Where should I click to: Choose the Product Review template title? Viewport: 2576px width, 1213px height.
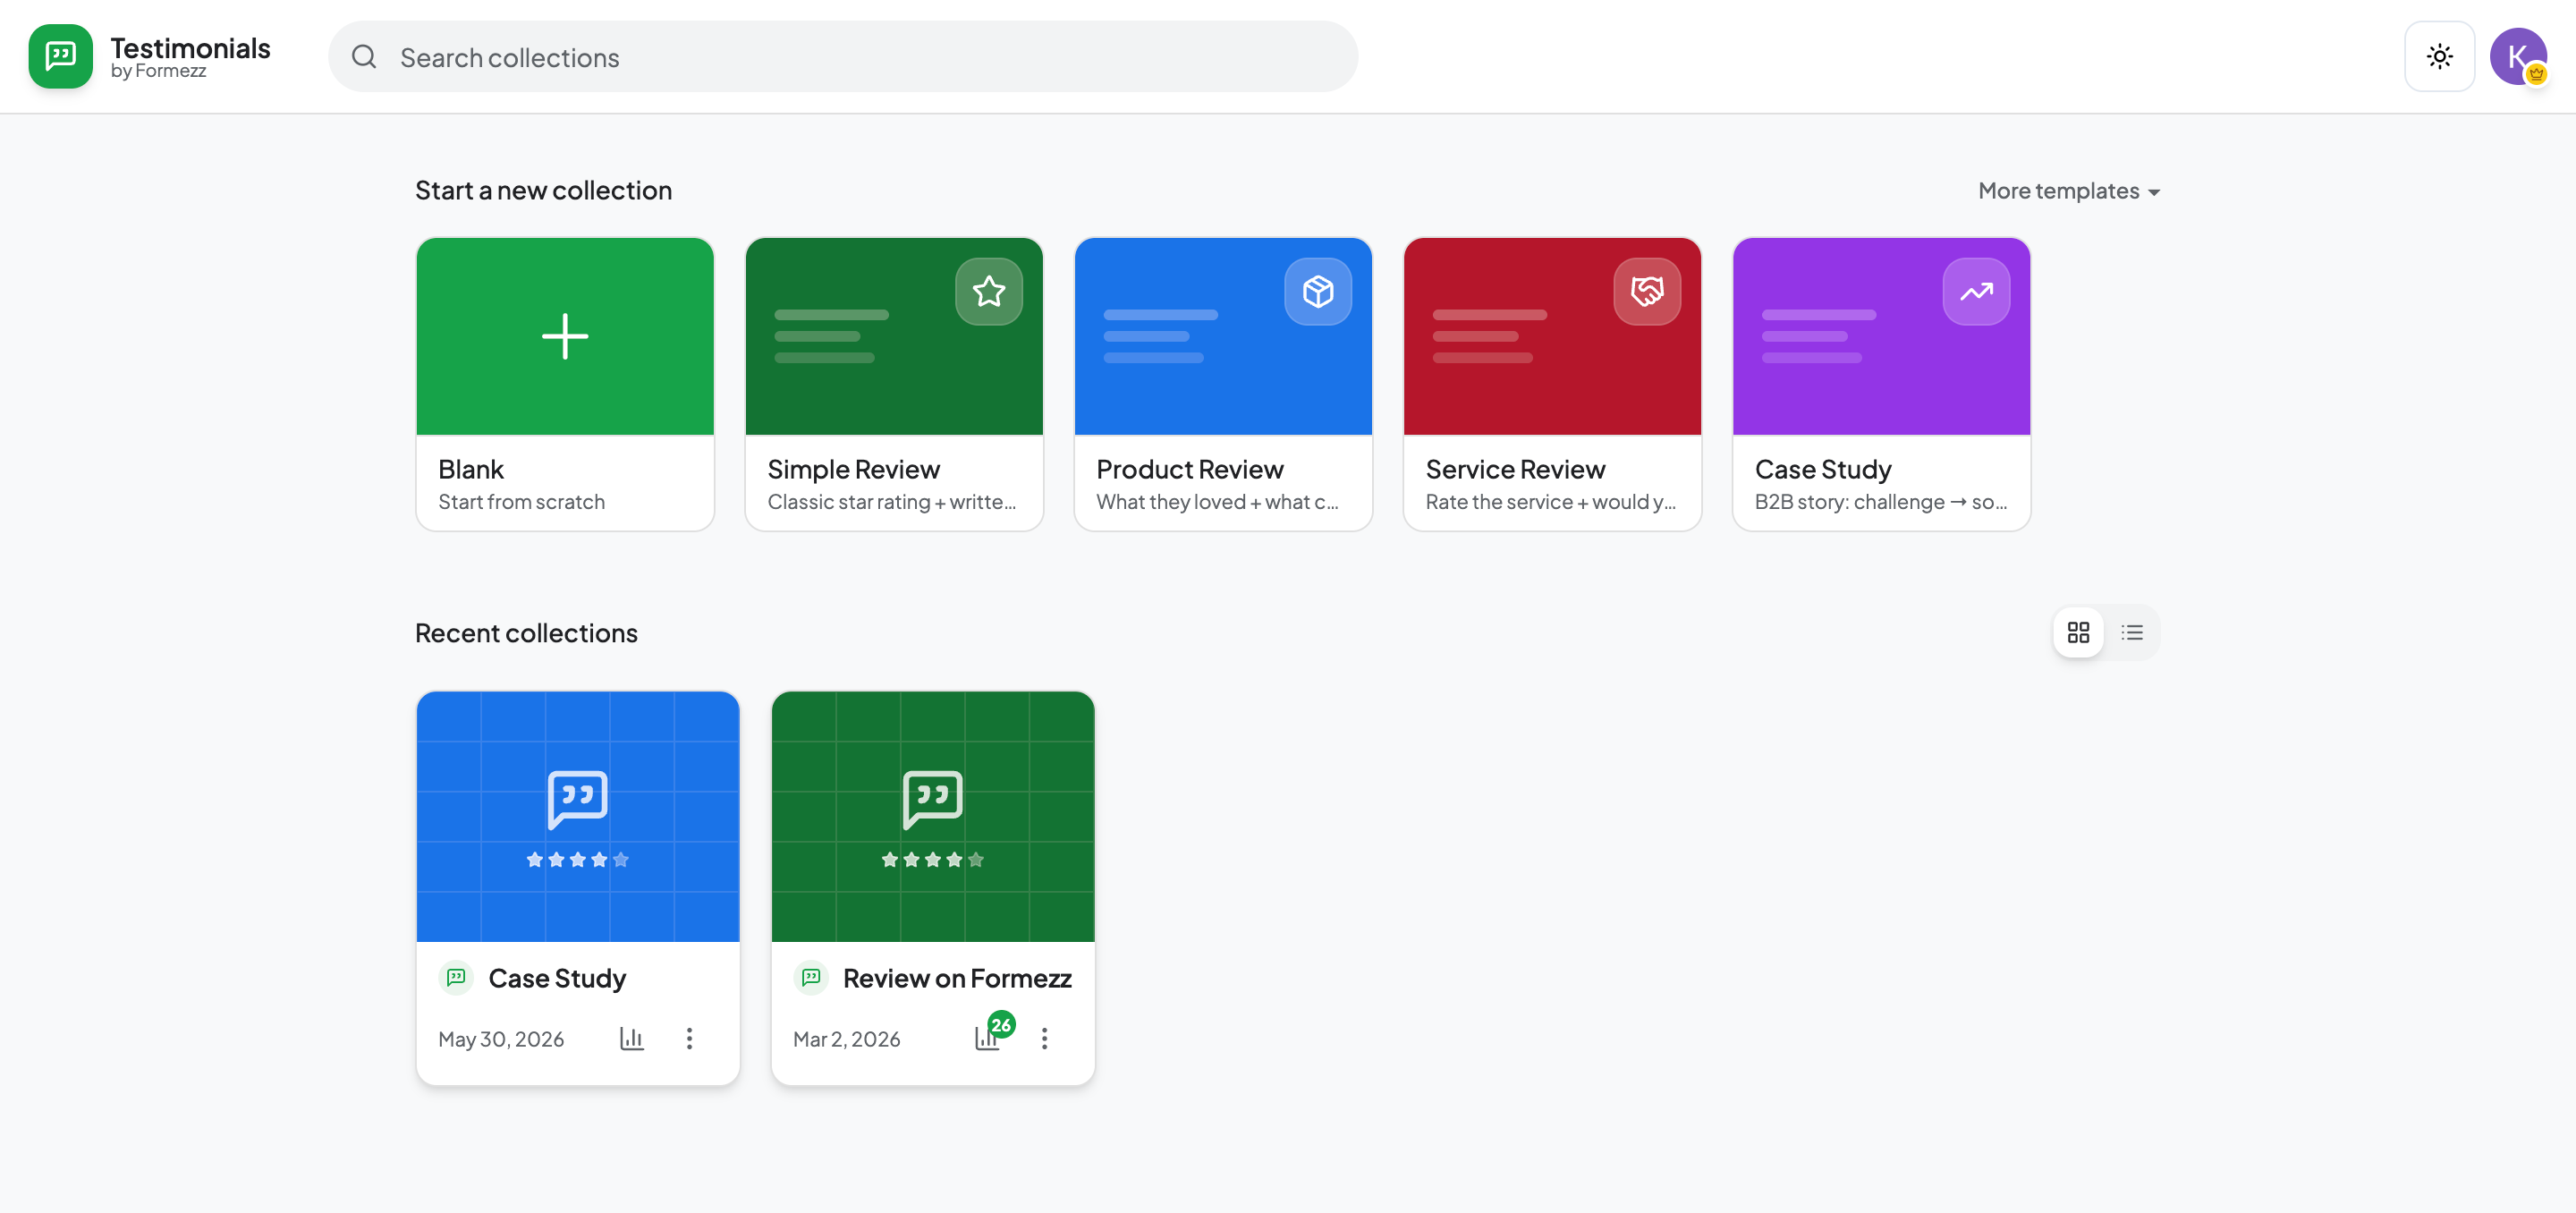(x=1189, y=469)
